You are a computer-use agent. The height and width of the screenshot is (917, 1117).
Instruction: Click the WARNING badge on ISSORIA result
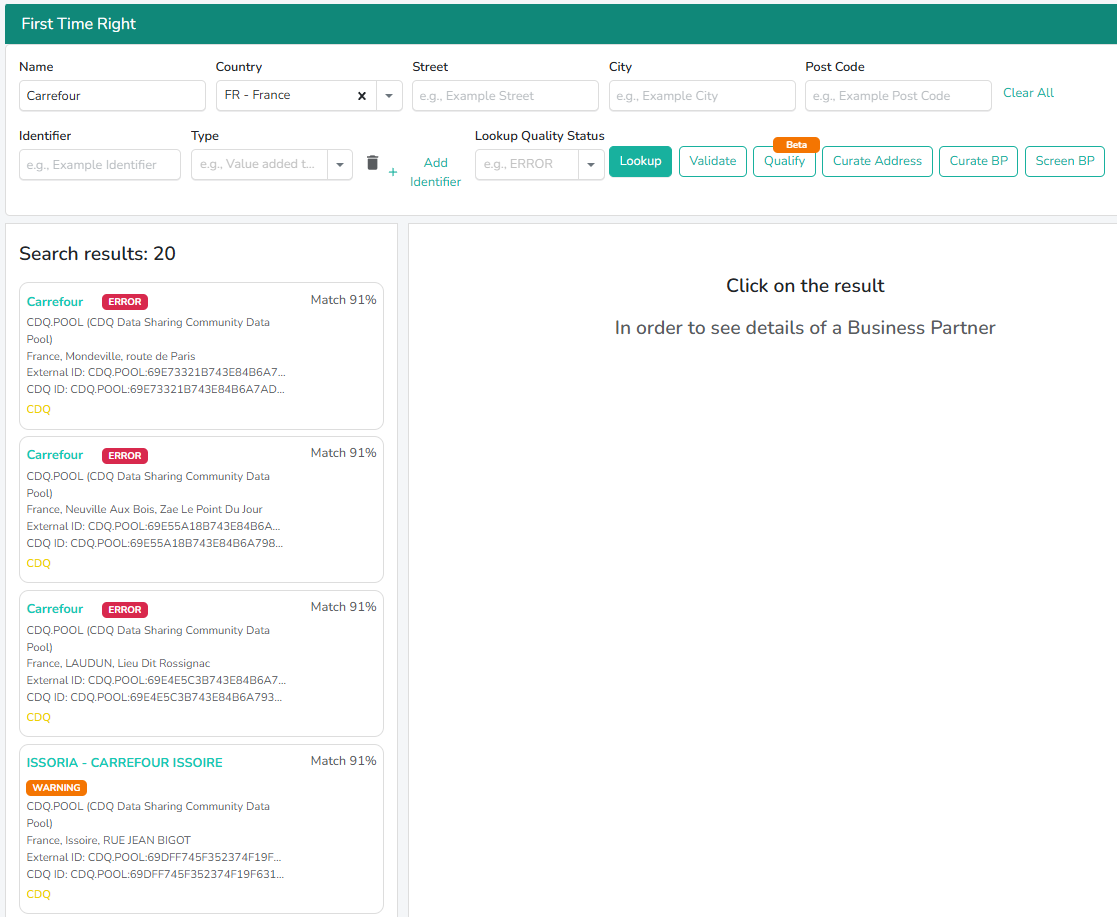coord(56,787)
